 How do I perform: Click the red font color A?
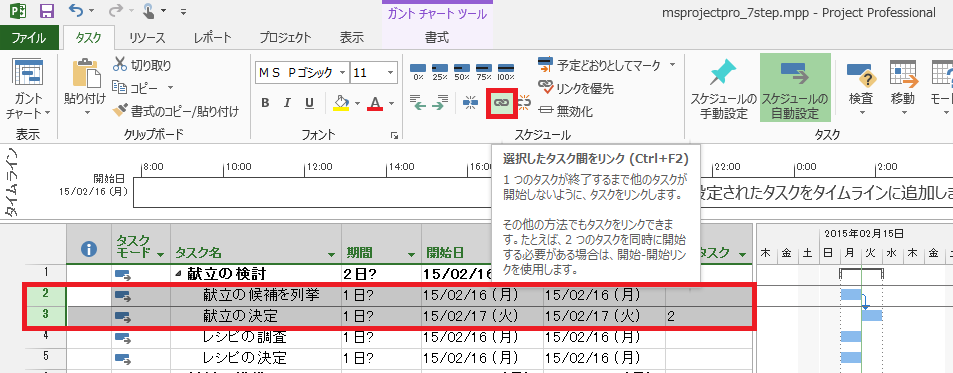pos(375,103)
